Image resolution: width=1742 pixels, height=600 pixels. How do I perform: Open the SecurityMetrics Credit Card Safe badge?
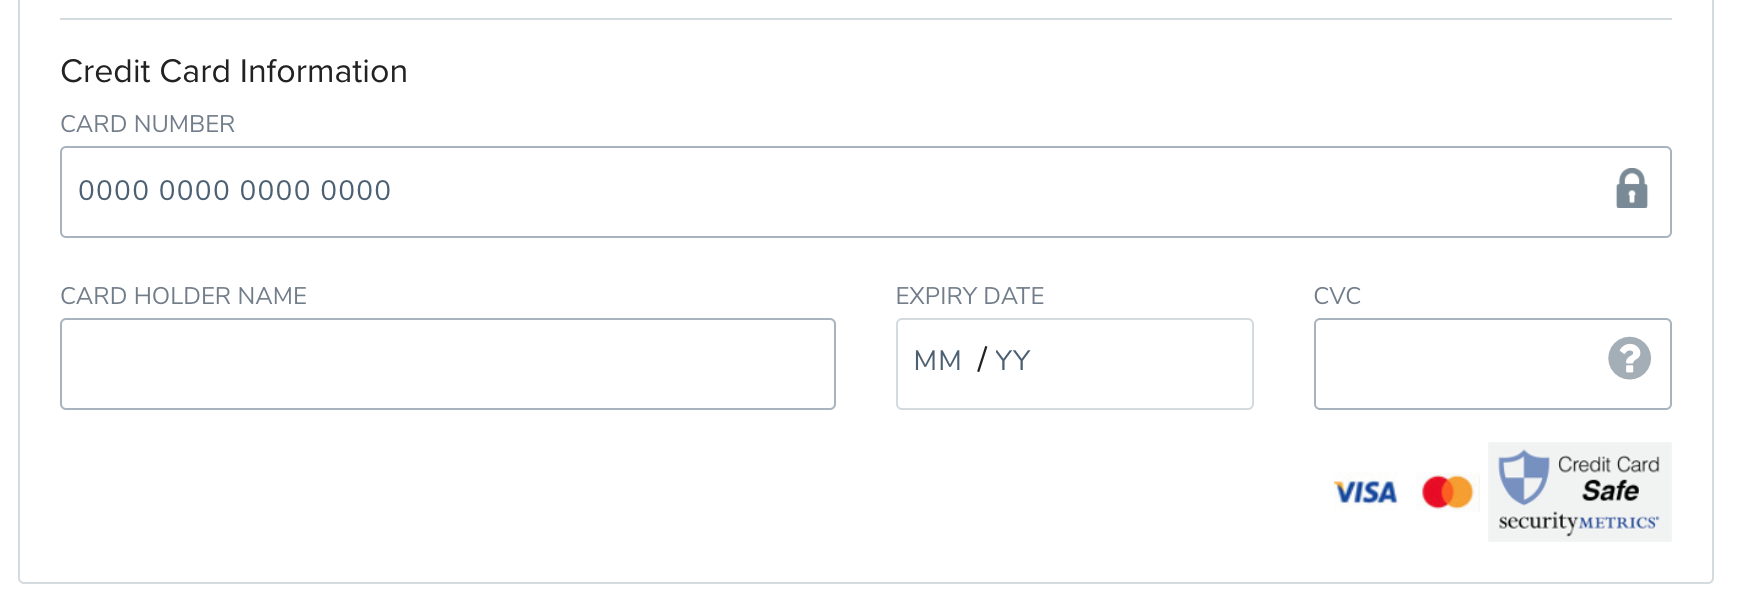(x=1579, y=492)
